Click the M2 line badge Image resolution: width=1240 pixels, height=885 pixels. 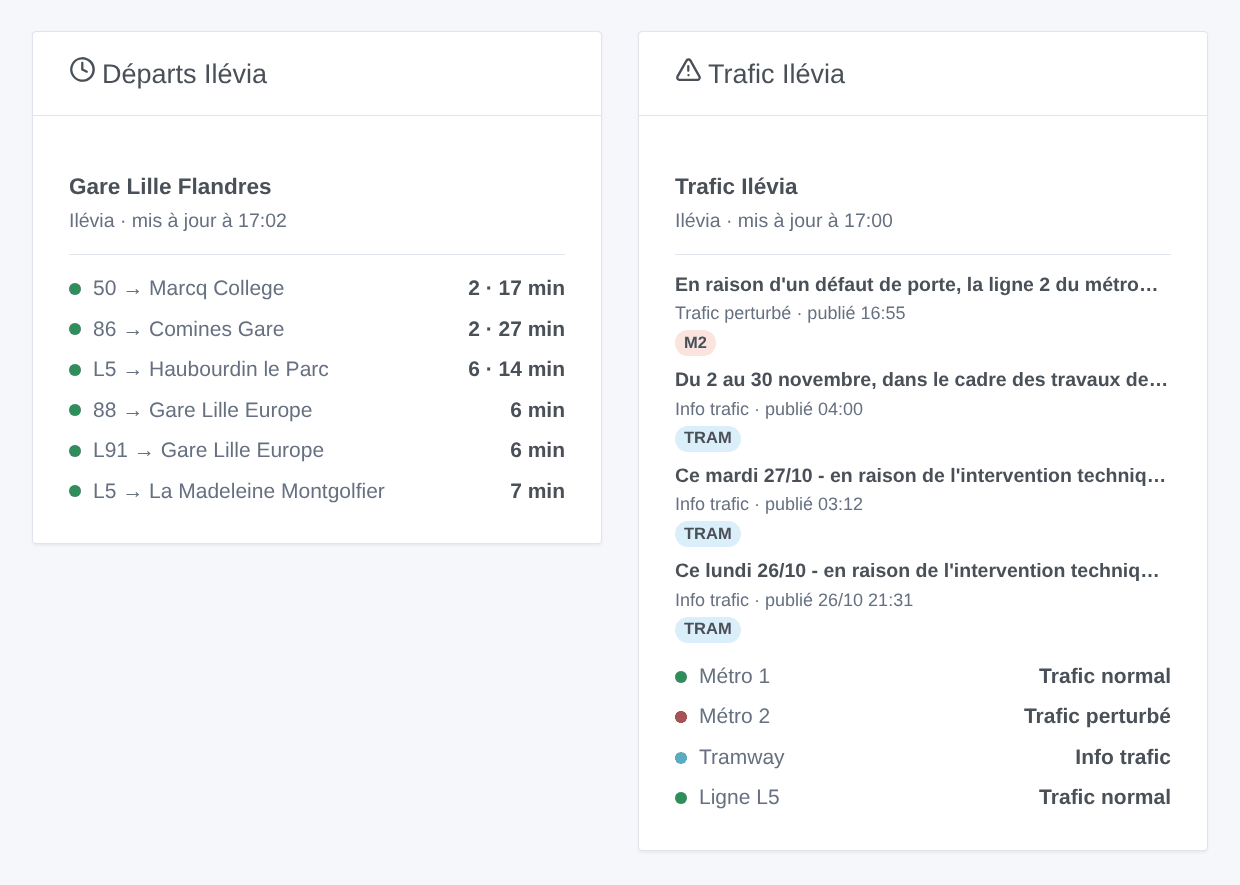(695, 343)
